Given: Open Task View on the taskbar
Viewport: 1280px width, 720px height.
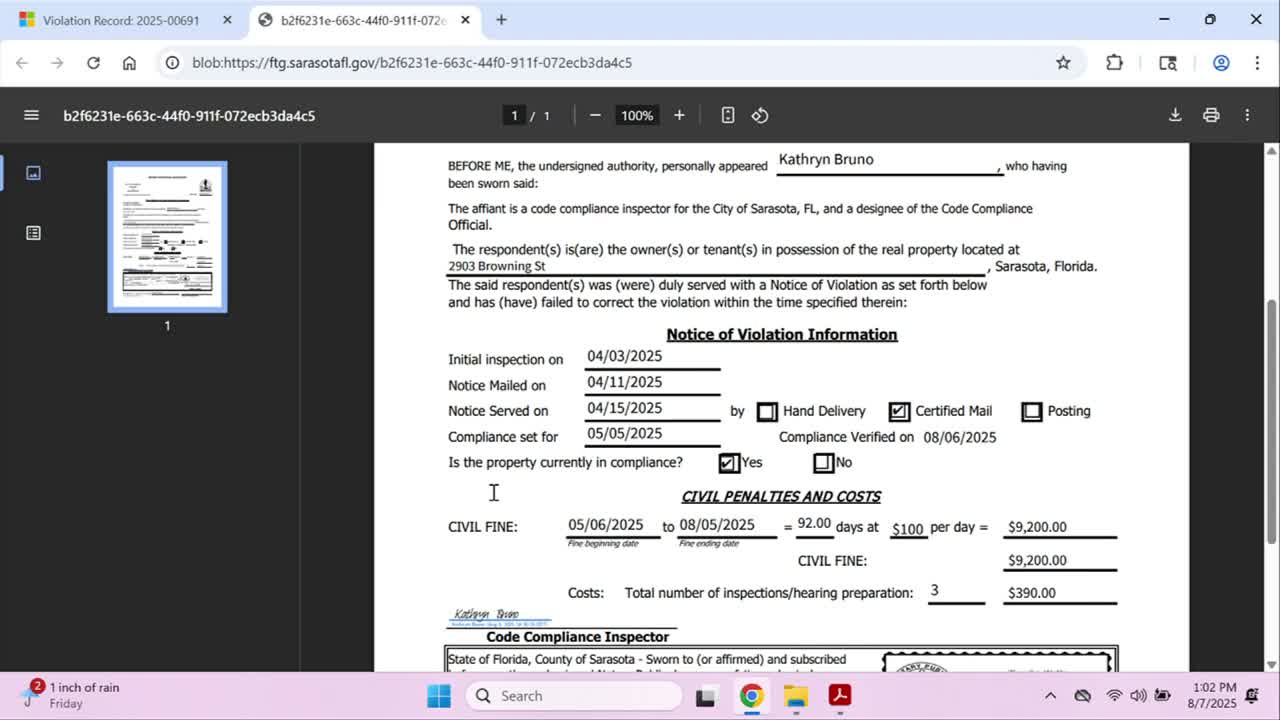Looking at the screenshot, I should [706, 696].
